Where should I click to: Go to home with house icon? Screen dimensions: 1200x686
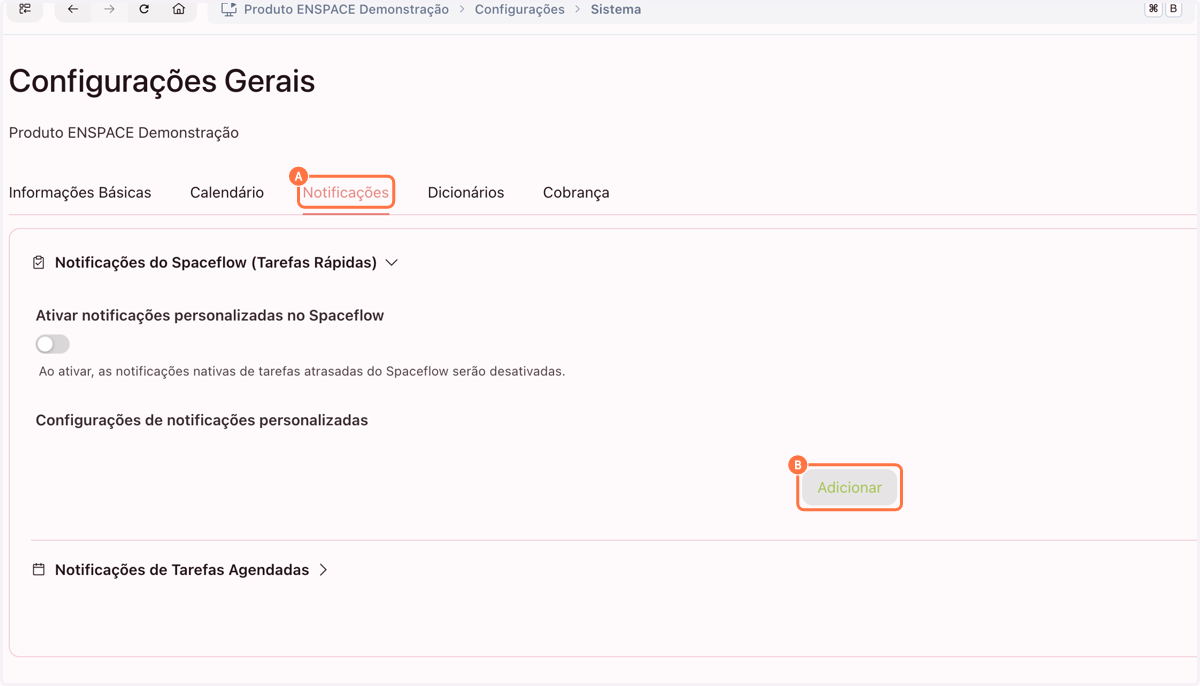point(179,9)
